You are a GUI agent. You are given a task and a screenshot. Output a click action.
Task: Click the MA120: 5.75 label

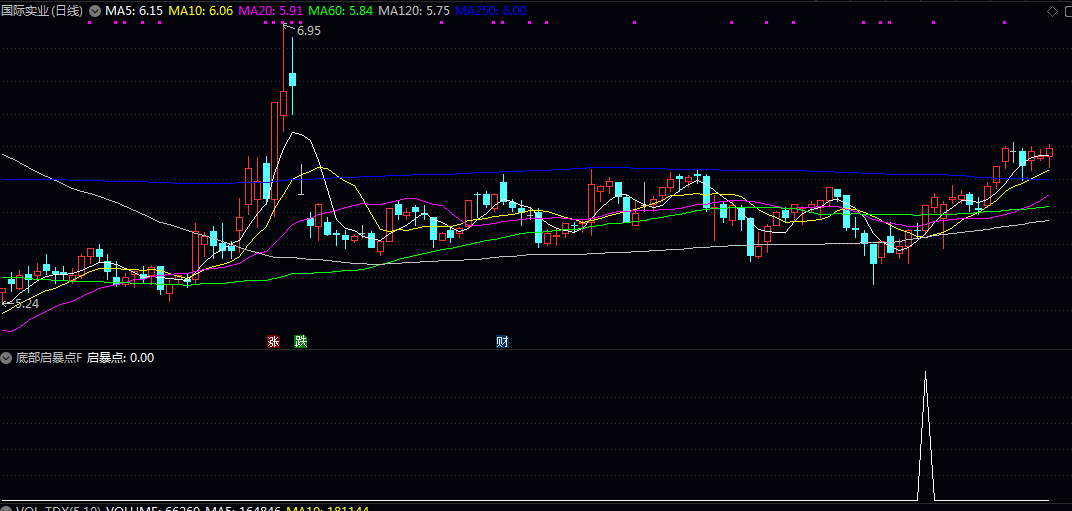pyautogui.click(x=414, y=11)
